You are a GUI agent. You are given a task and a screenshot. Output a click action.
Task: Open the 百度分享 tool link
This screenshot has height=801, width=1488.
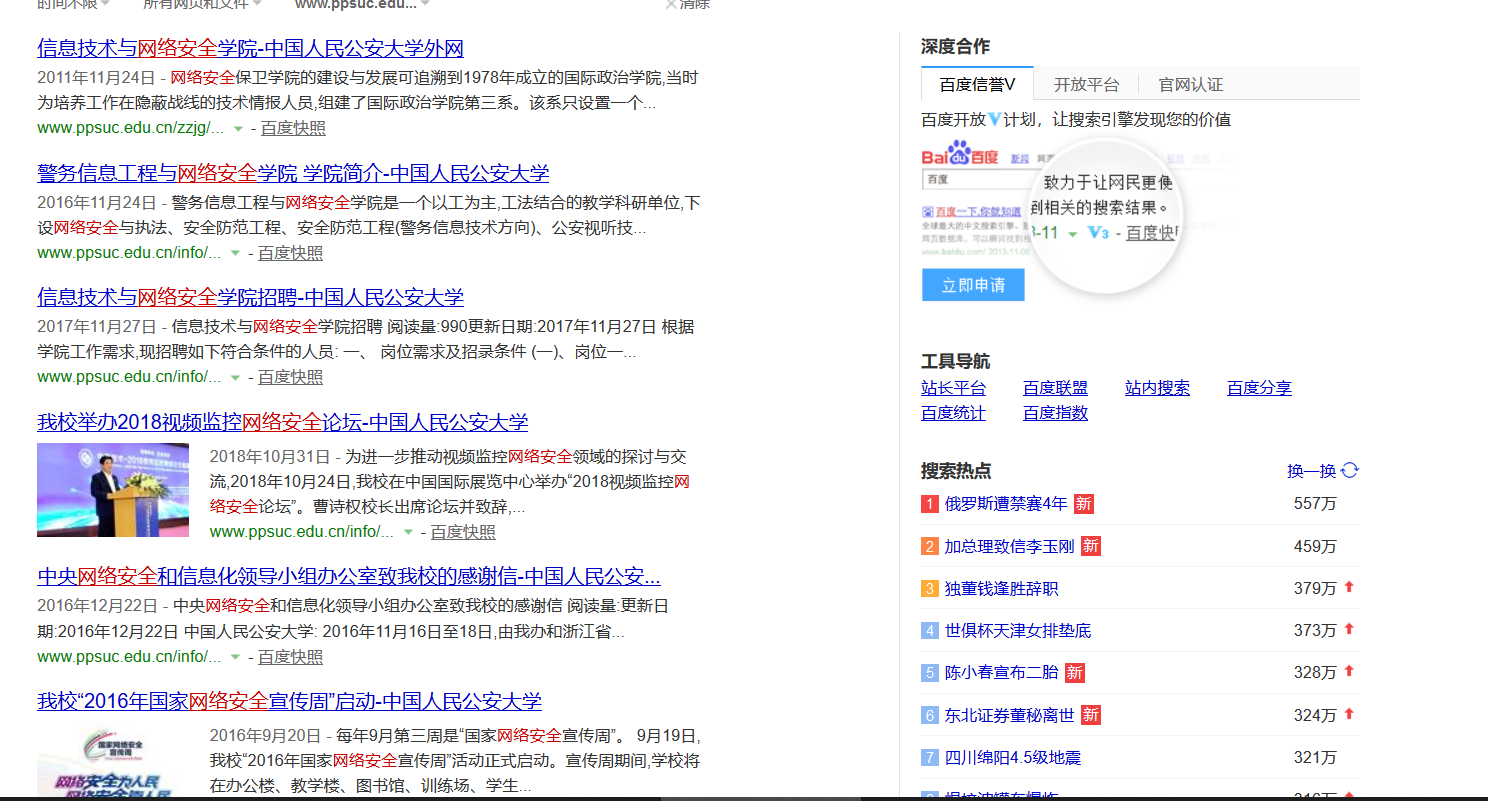coord(1259,388)
